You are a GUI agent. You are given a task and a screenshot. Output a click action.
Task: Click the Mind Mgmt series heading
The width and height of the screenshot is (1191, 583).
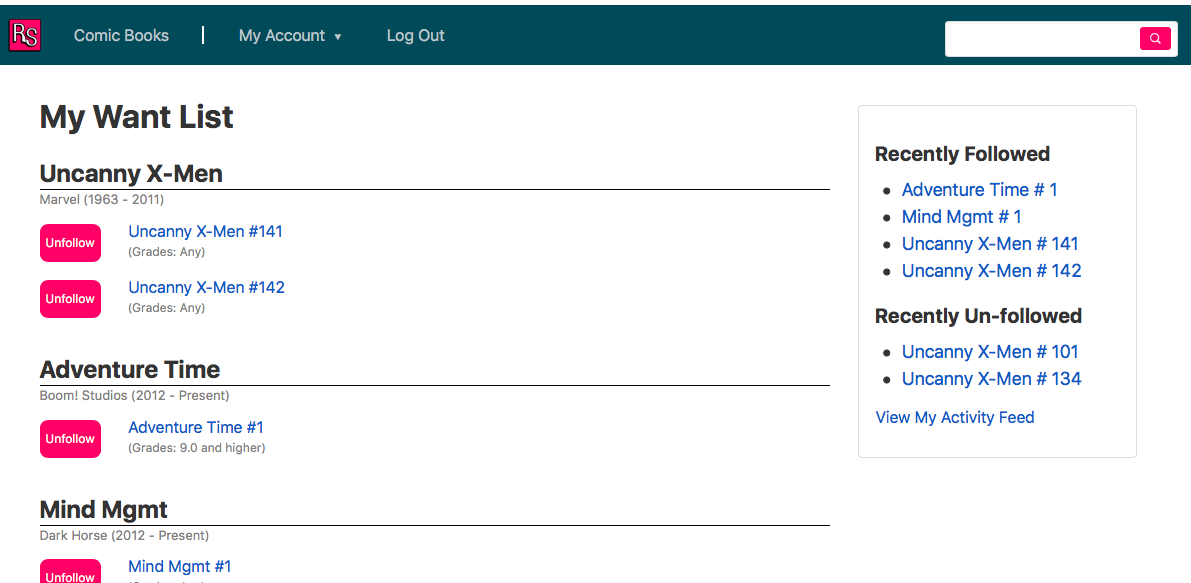pyautogui.click(x=103, y=509)
